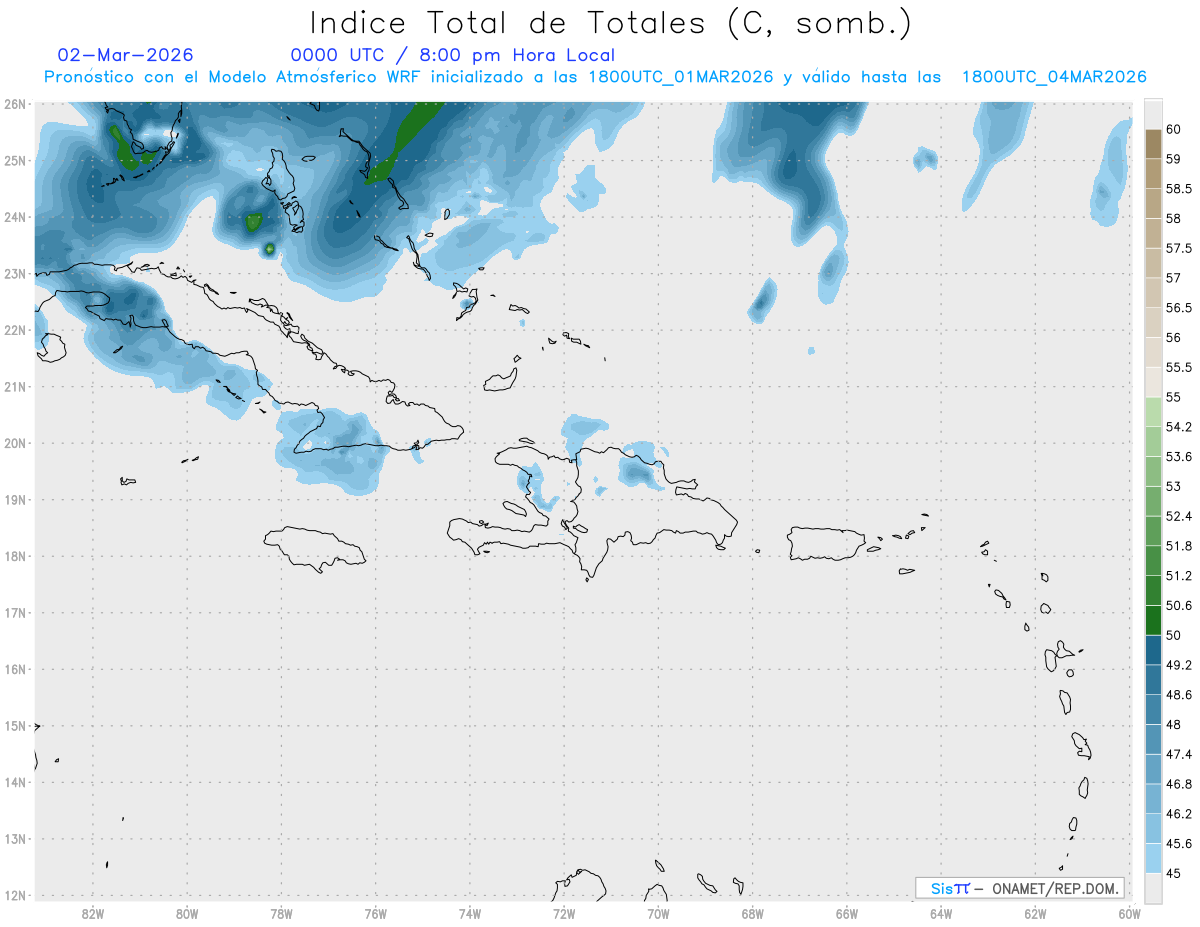Click the 24N latitude axis label
Image resolution: width=1200 pixels, height=927 pixels.
pos(15,217)
